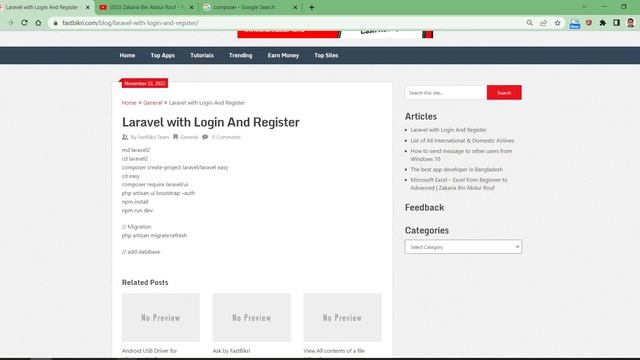Image resolution: width=640 pixels, height=360 pixels.
Task: Click the address bar URL
Action: click(130, 23)
